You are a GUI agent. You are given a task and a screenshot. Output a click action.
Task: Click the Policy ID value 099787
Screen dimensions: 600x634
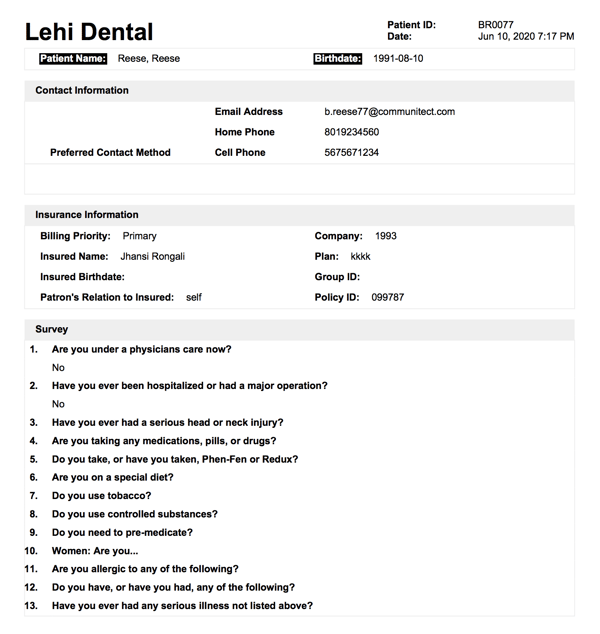pyautogui.click(x=388, y=298)
